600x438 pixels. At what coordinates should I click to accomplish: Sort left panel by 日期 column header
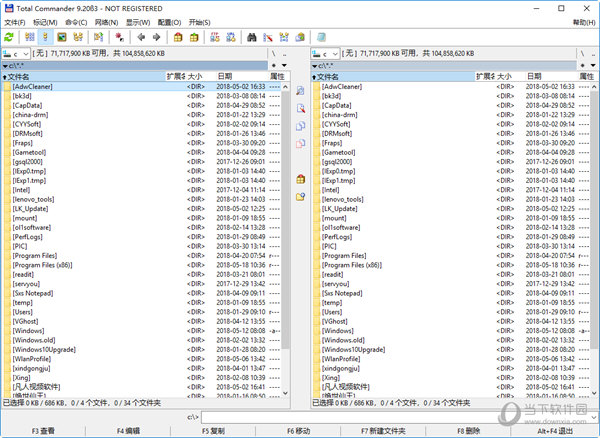[242, 77]
